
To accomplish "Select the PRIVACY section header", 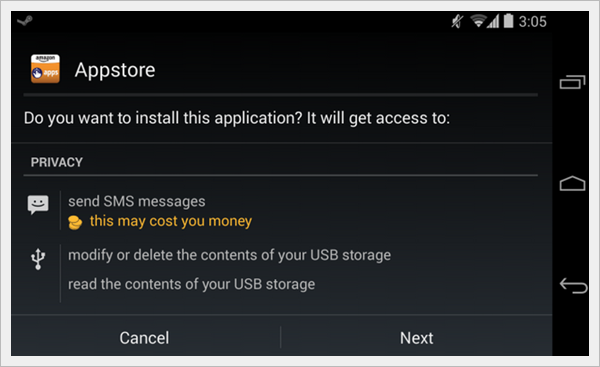I will (x=57, y=162).
